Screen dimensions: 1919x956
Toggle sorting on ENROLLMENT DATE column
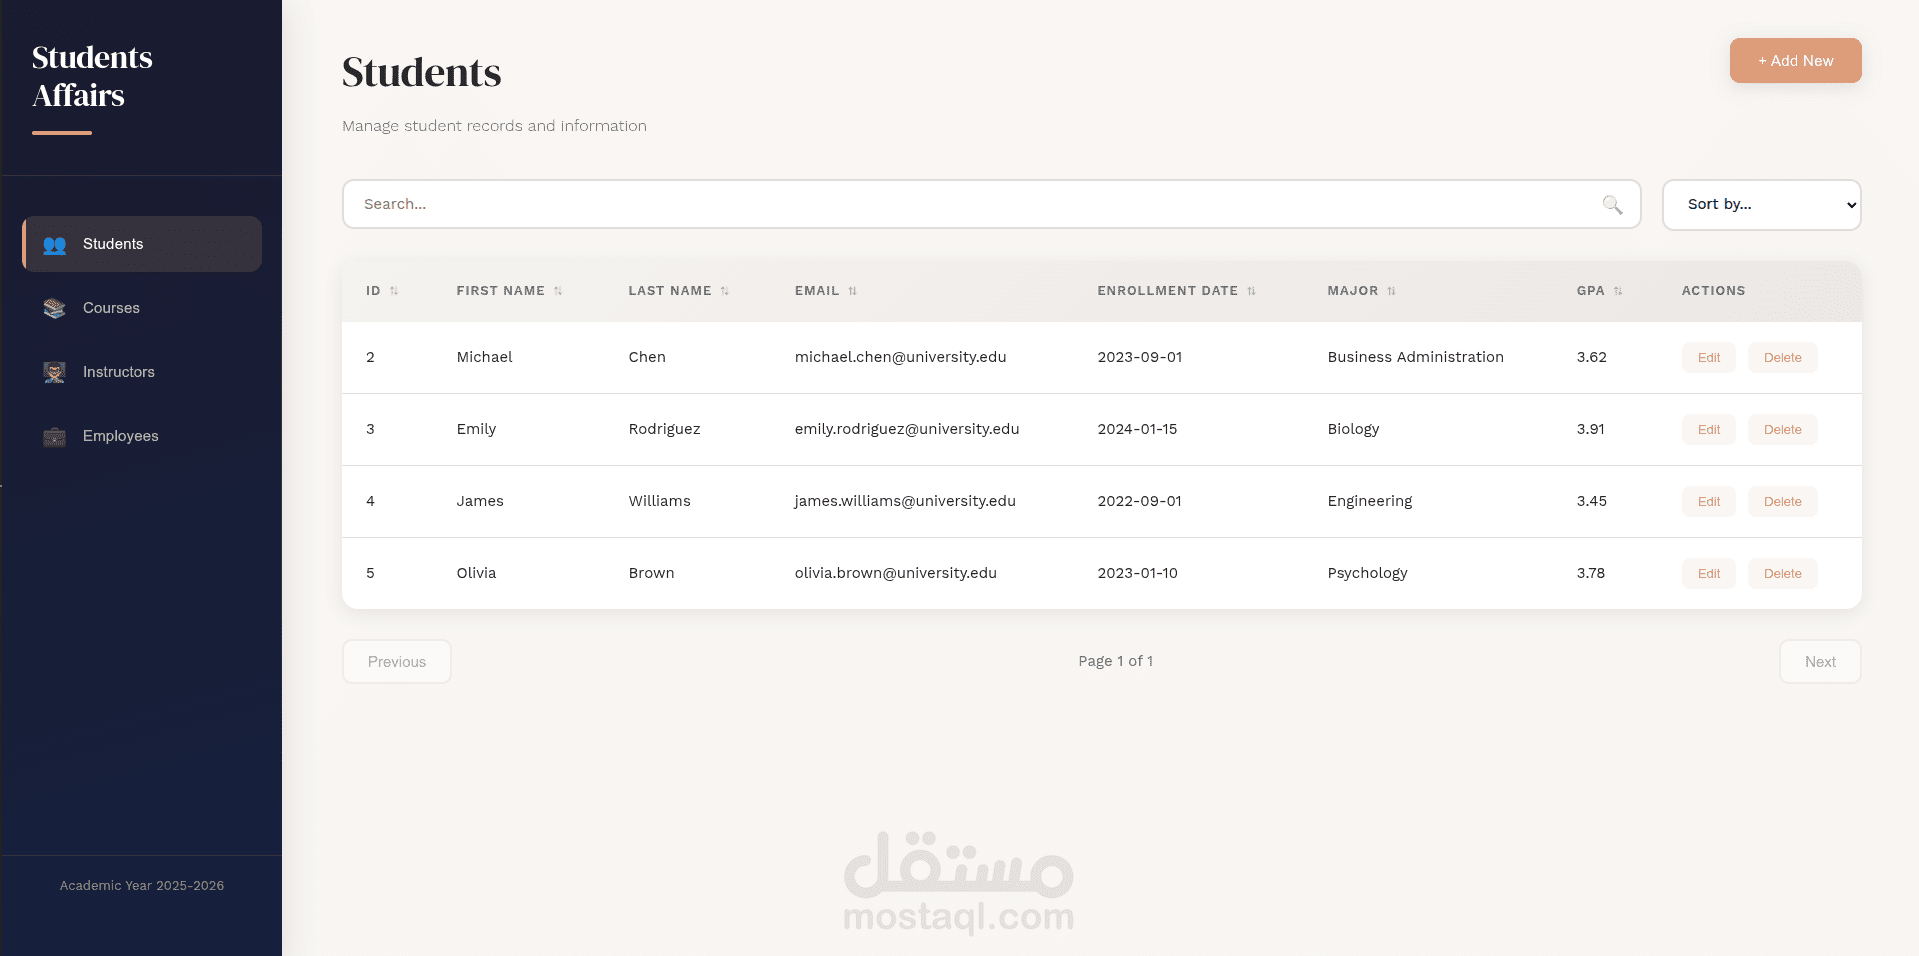1251,291
